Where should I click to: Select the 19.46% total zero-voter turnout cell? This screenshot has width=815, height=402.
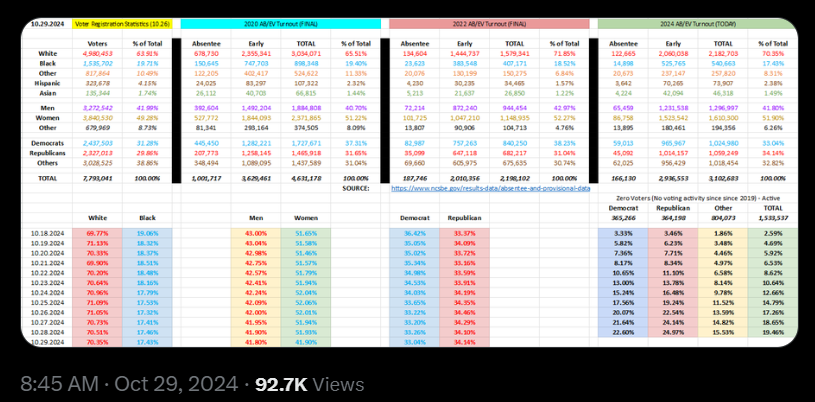tap(773, 332)
